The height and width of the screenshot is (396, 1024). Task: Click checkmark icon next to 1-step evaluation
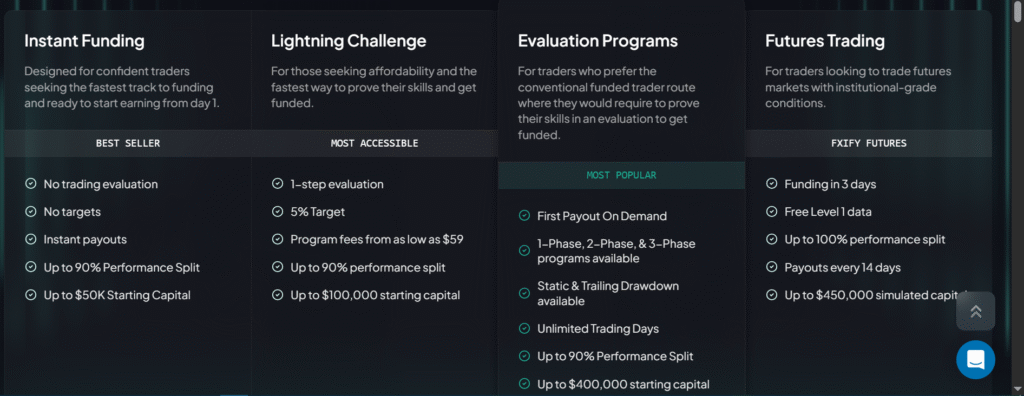coord(277,184)
